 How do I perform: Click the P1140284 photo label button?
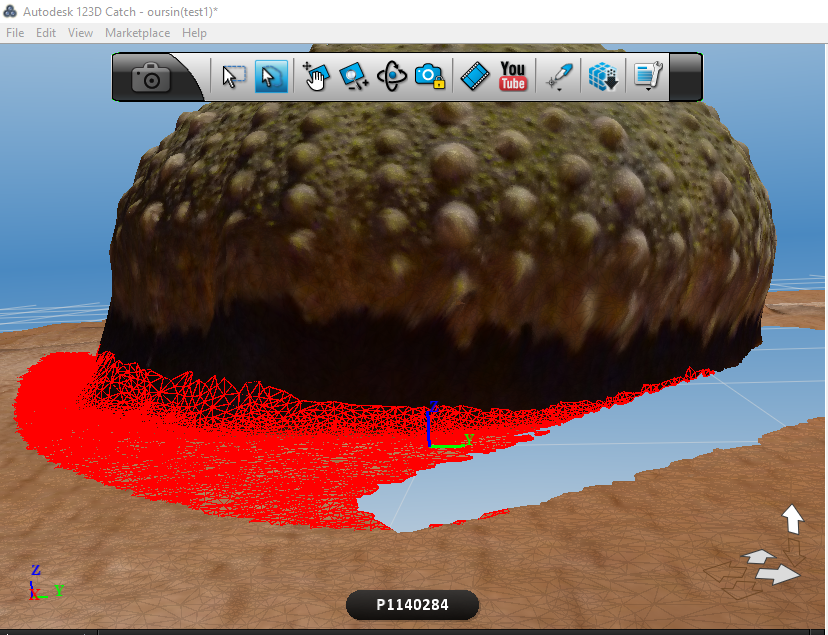pos(412,605)
